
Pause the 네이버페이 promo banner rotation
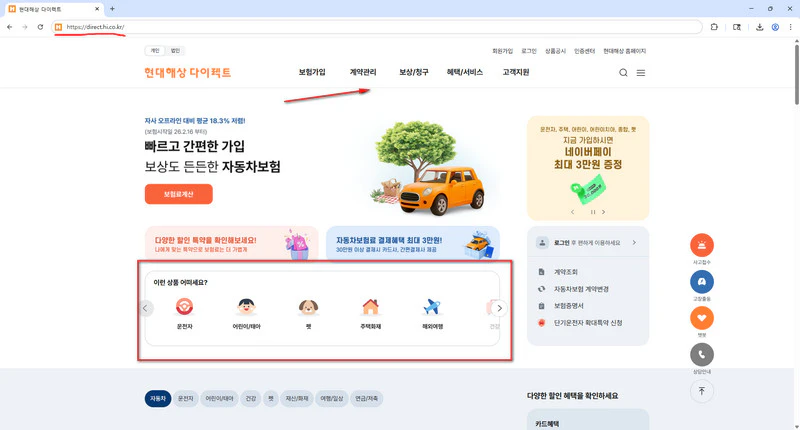point(593,212)
